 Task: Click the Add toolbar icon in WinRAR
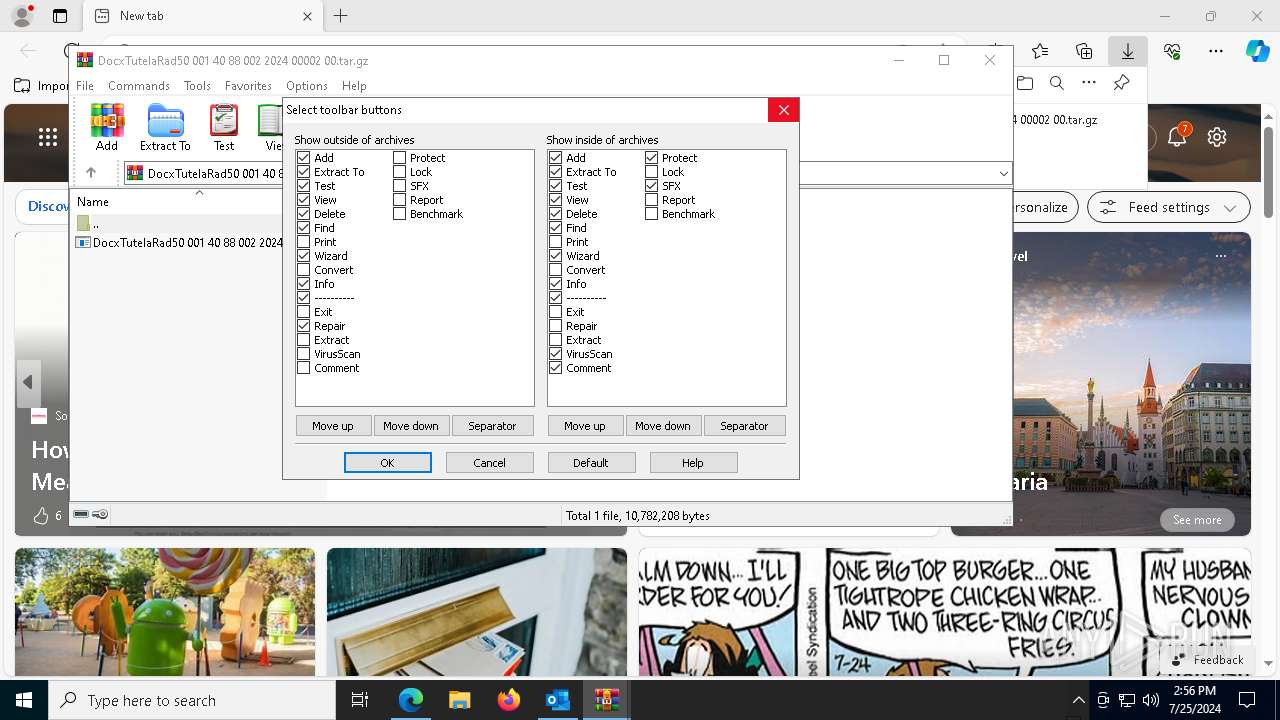pyautogui.click(x=107, y=127)
